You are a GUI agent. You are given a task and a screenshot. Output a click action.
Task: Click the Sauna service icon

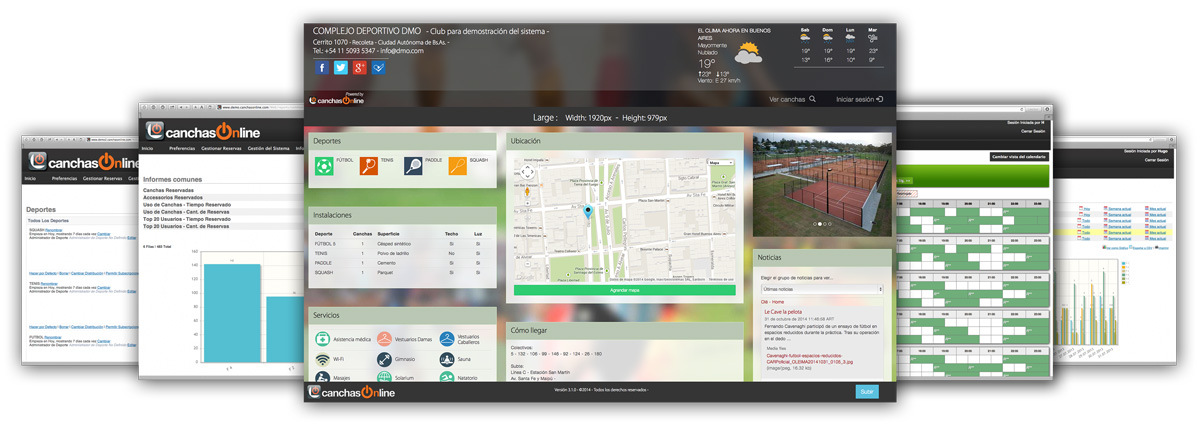pyautogui.click(x=447, y=359)
